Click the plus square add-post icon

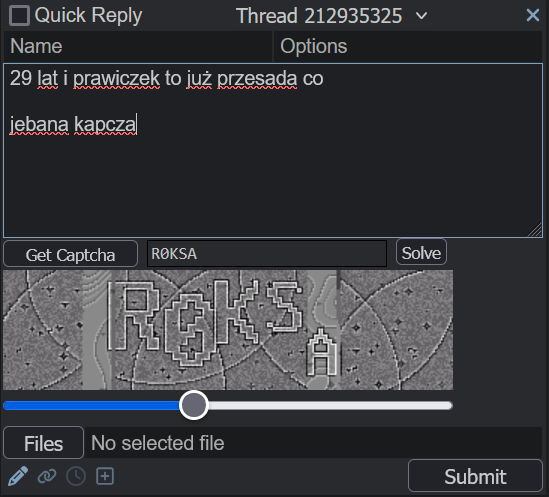click(x=105, y=476)
